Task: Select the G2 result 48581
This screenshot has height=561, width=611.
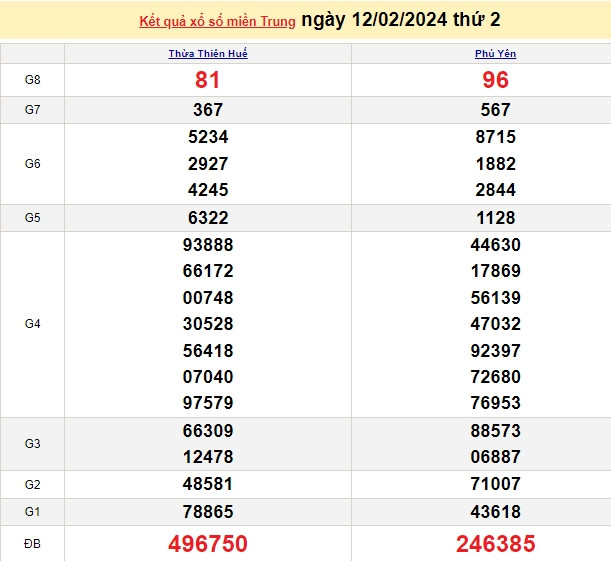Action: tap(208, 485)
